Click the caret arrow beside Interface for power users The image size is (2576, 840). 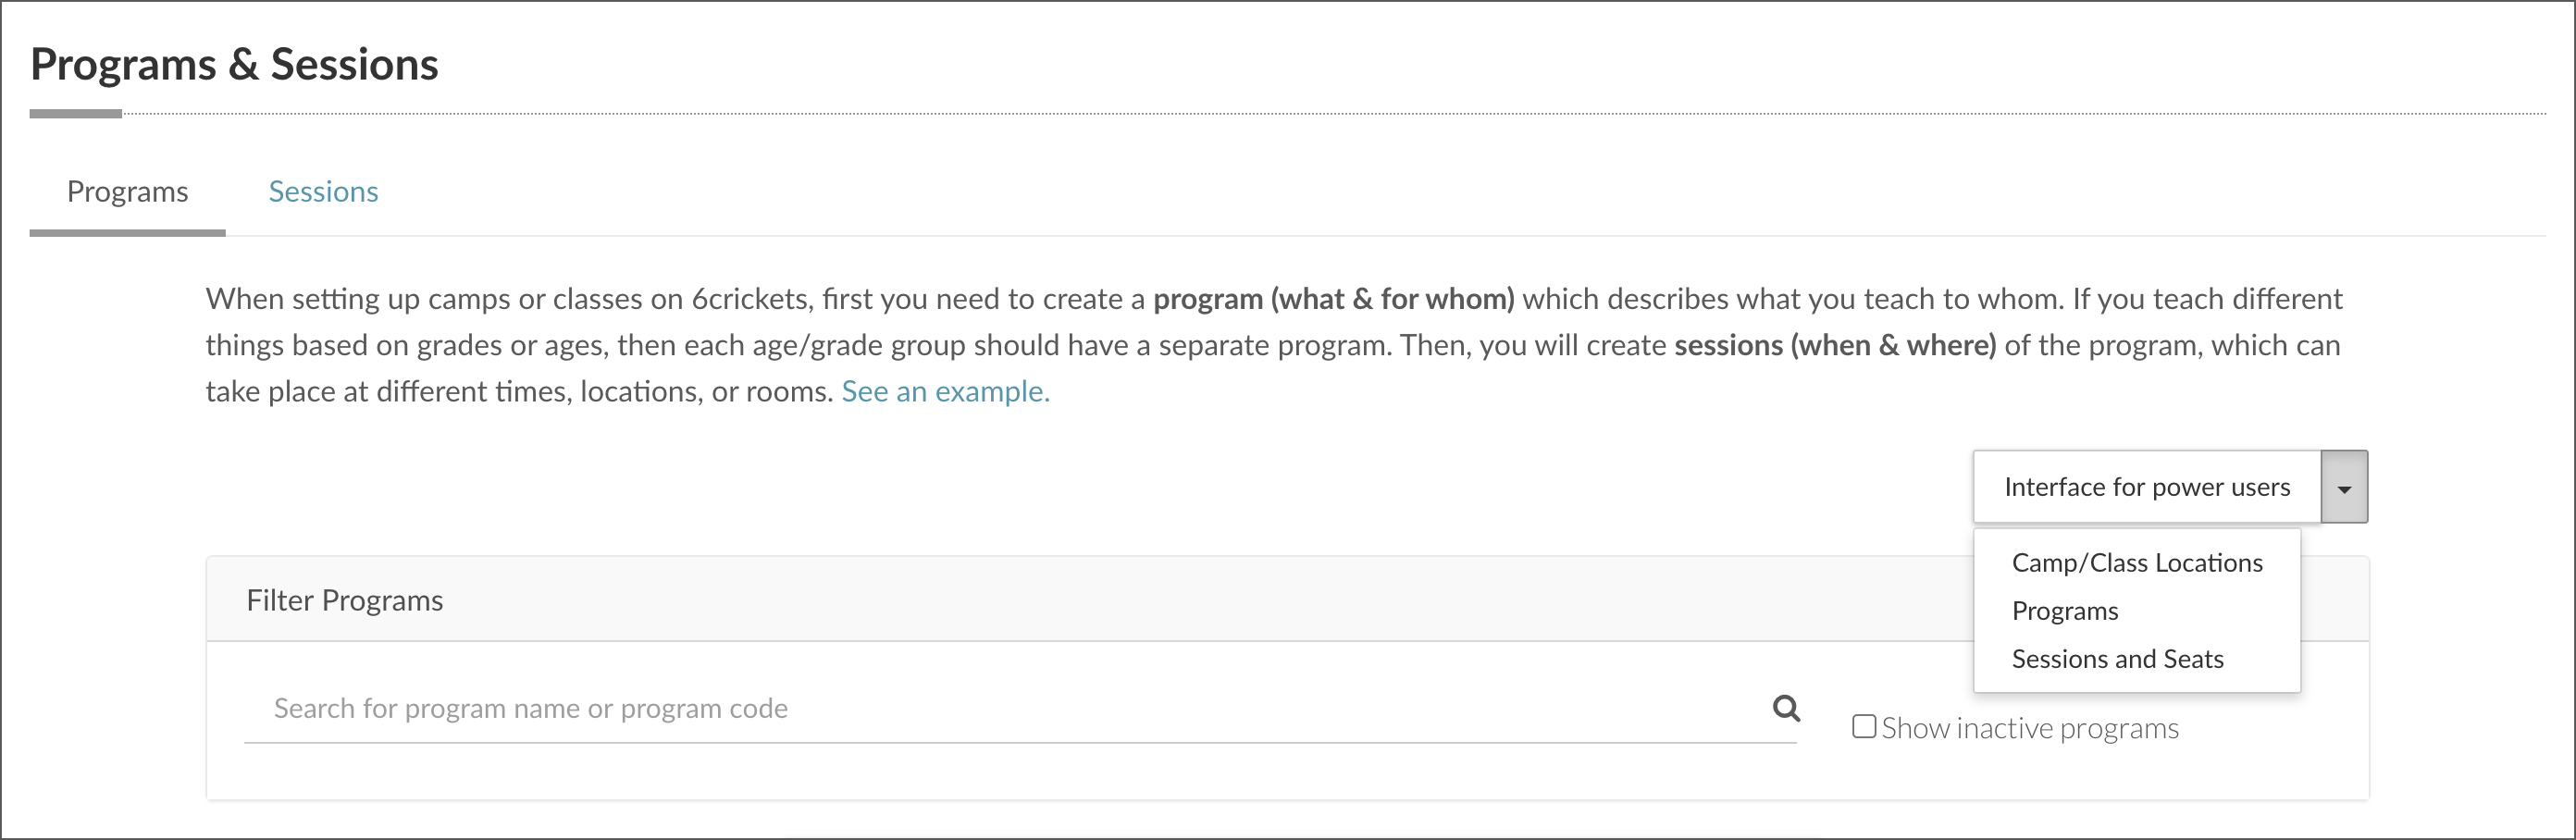(2344, 487)
